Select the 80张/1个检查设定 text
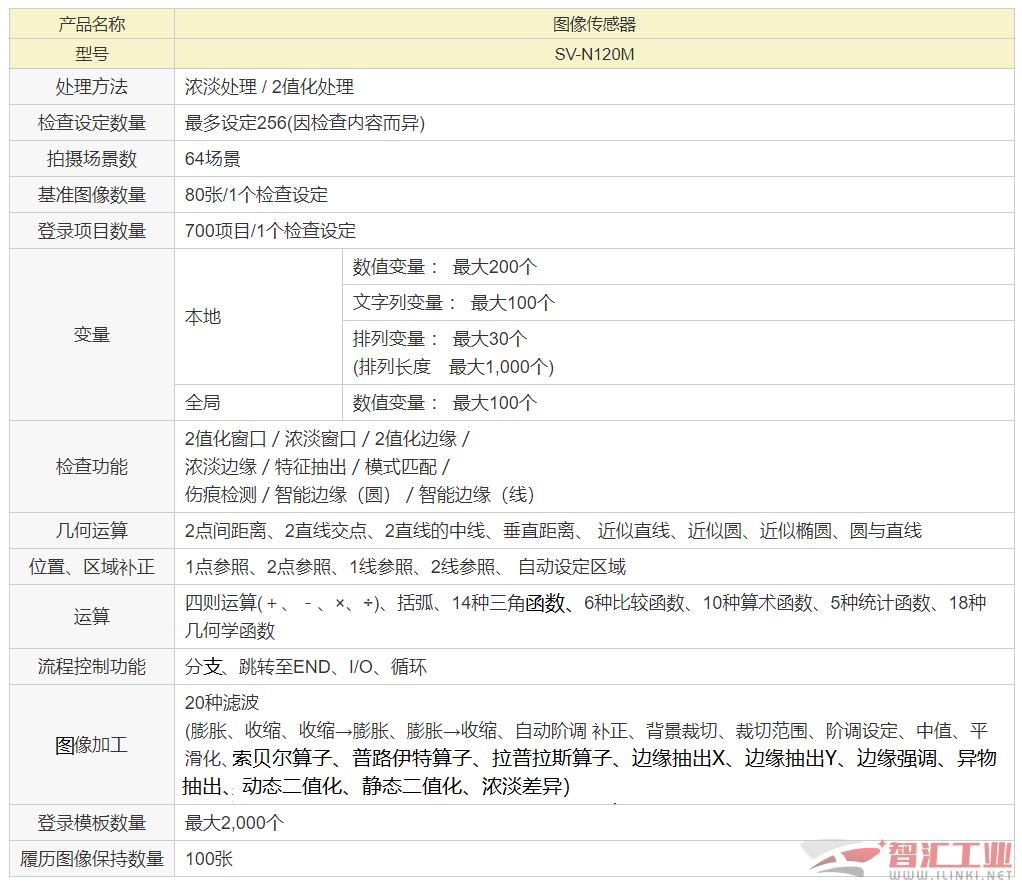The image size is (1022, 890). point(256,195)
